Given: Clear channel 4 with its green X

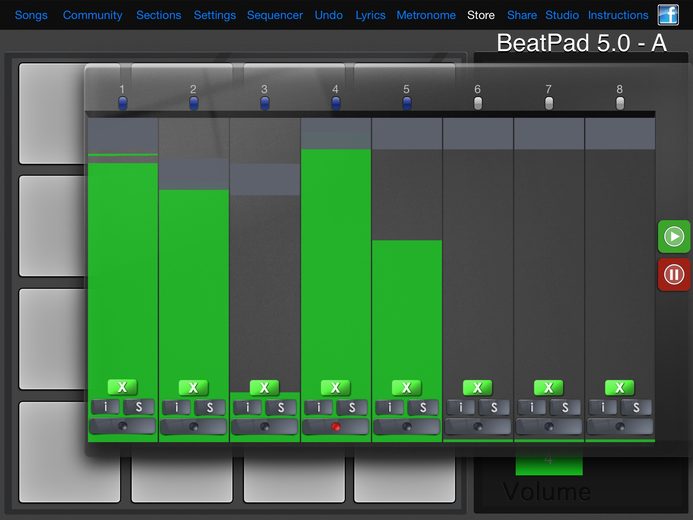Looking at the screenshot, I should pos(335,387).
